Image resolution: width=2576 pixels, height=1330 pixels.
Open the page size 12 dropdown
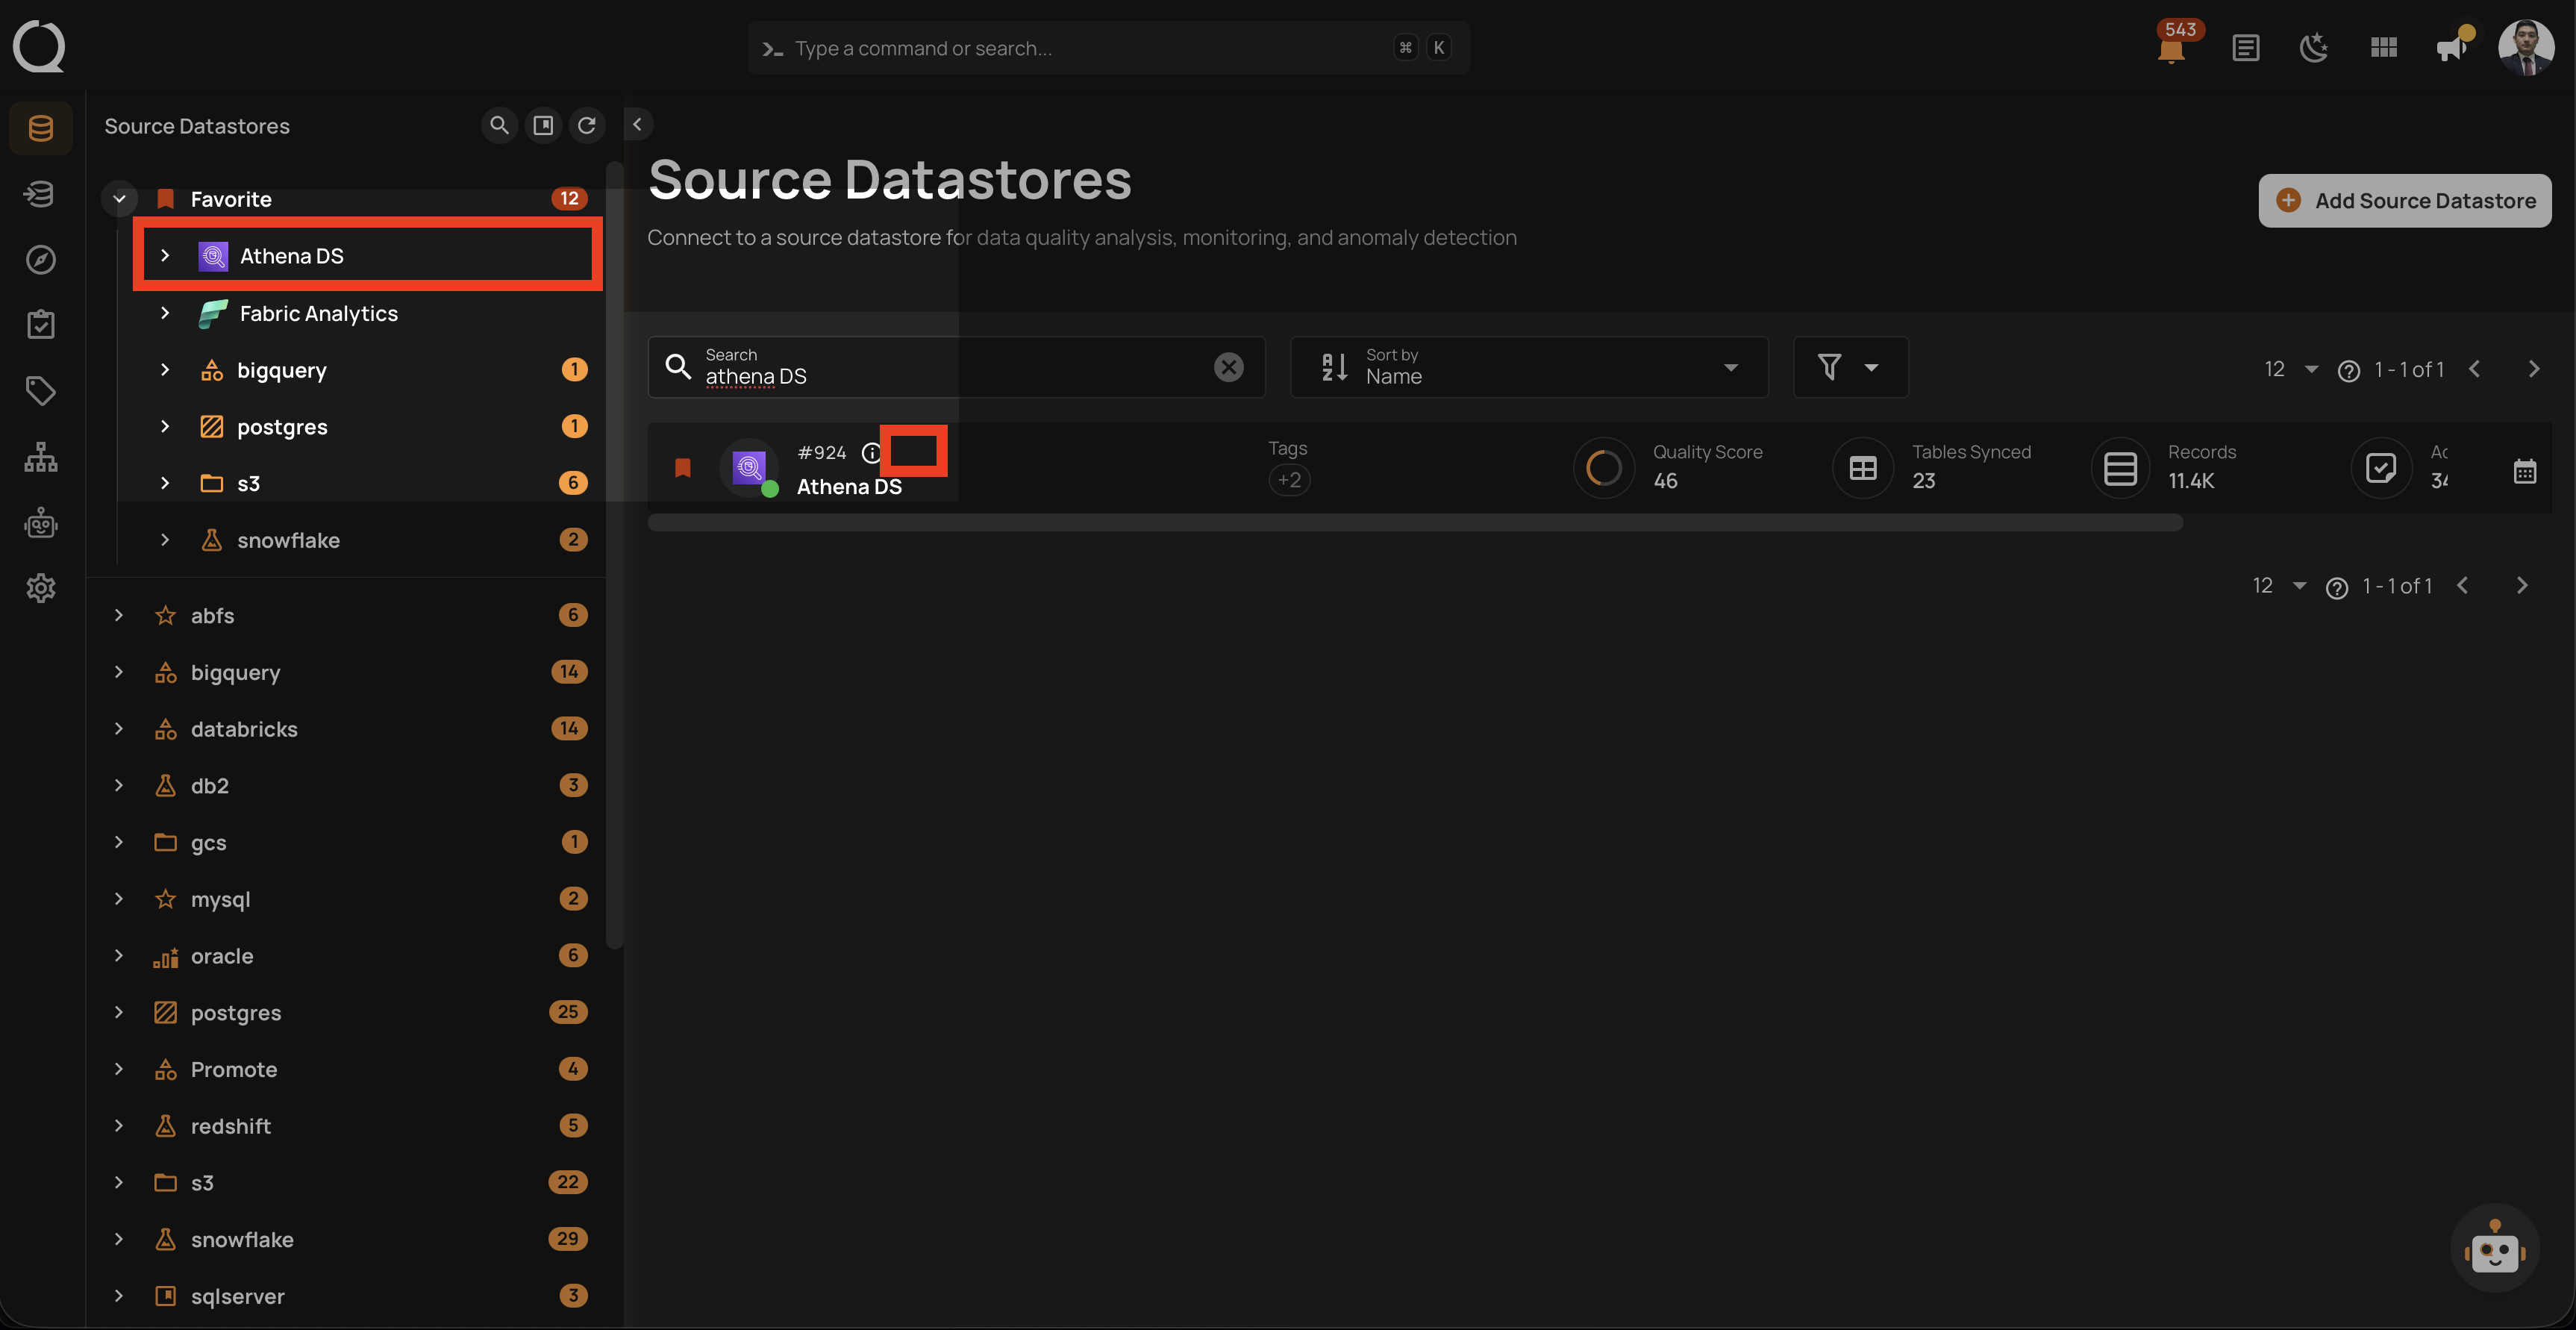coord(2290,368)
